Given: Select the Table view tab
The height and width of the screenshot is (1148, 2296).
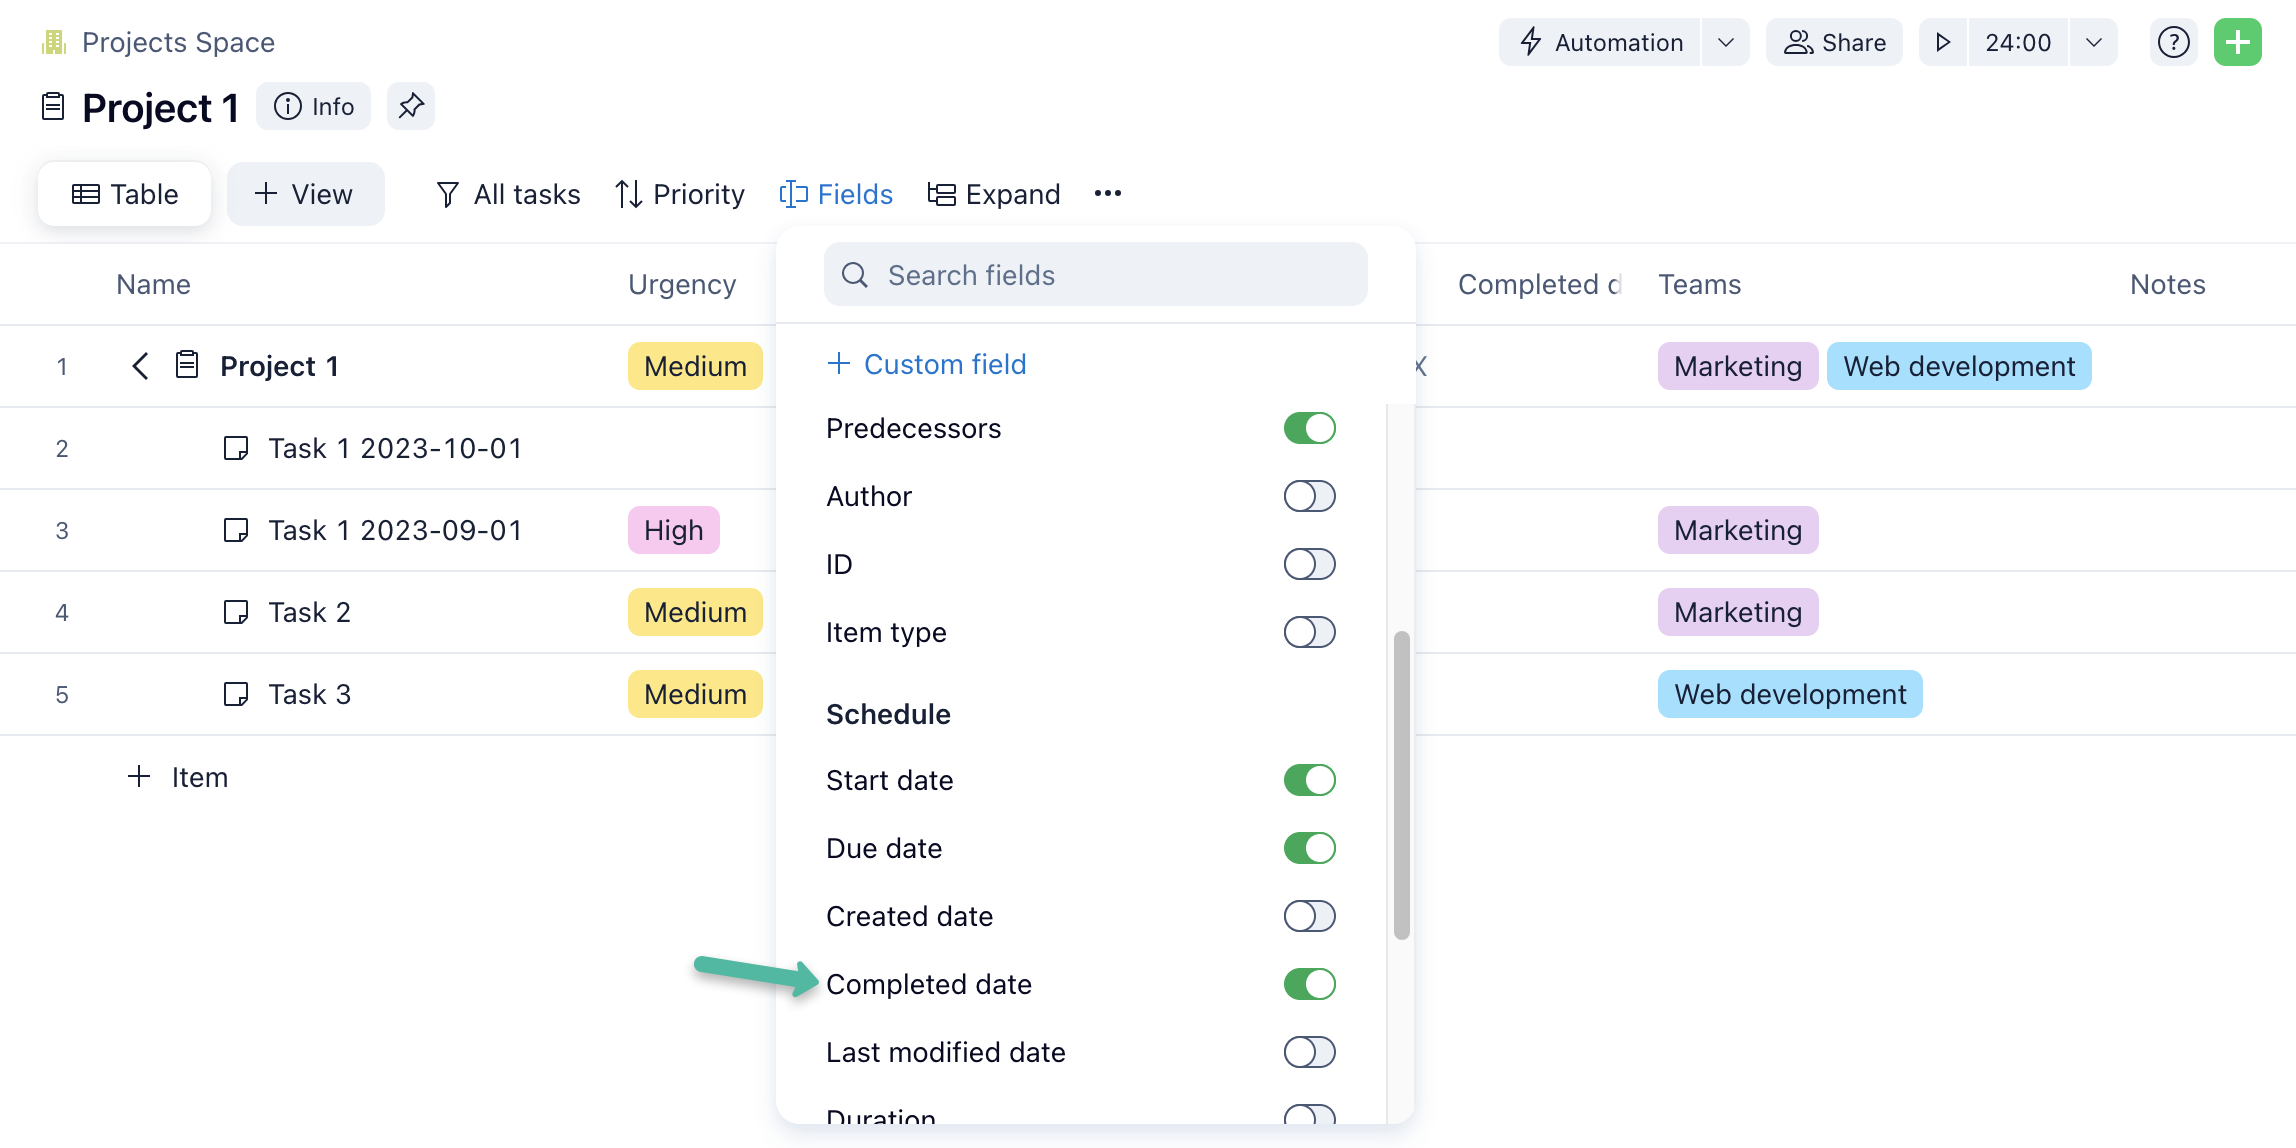Looking at the screenshot, I should tap(125, 194).
